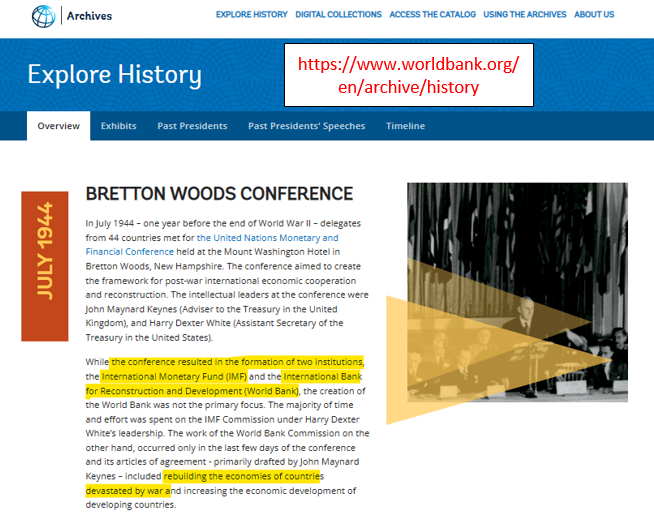
Task: Switch to the Past Presidents tab
Action: (192, 126)
